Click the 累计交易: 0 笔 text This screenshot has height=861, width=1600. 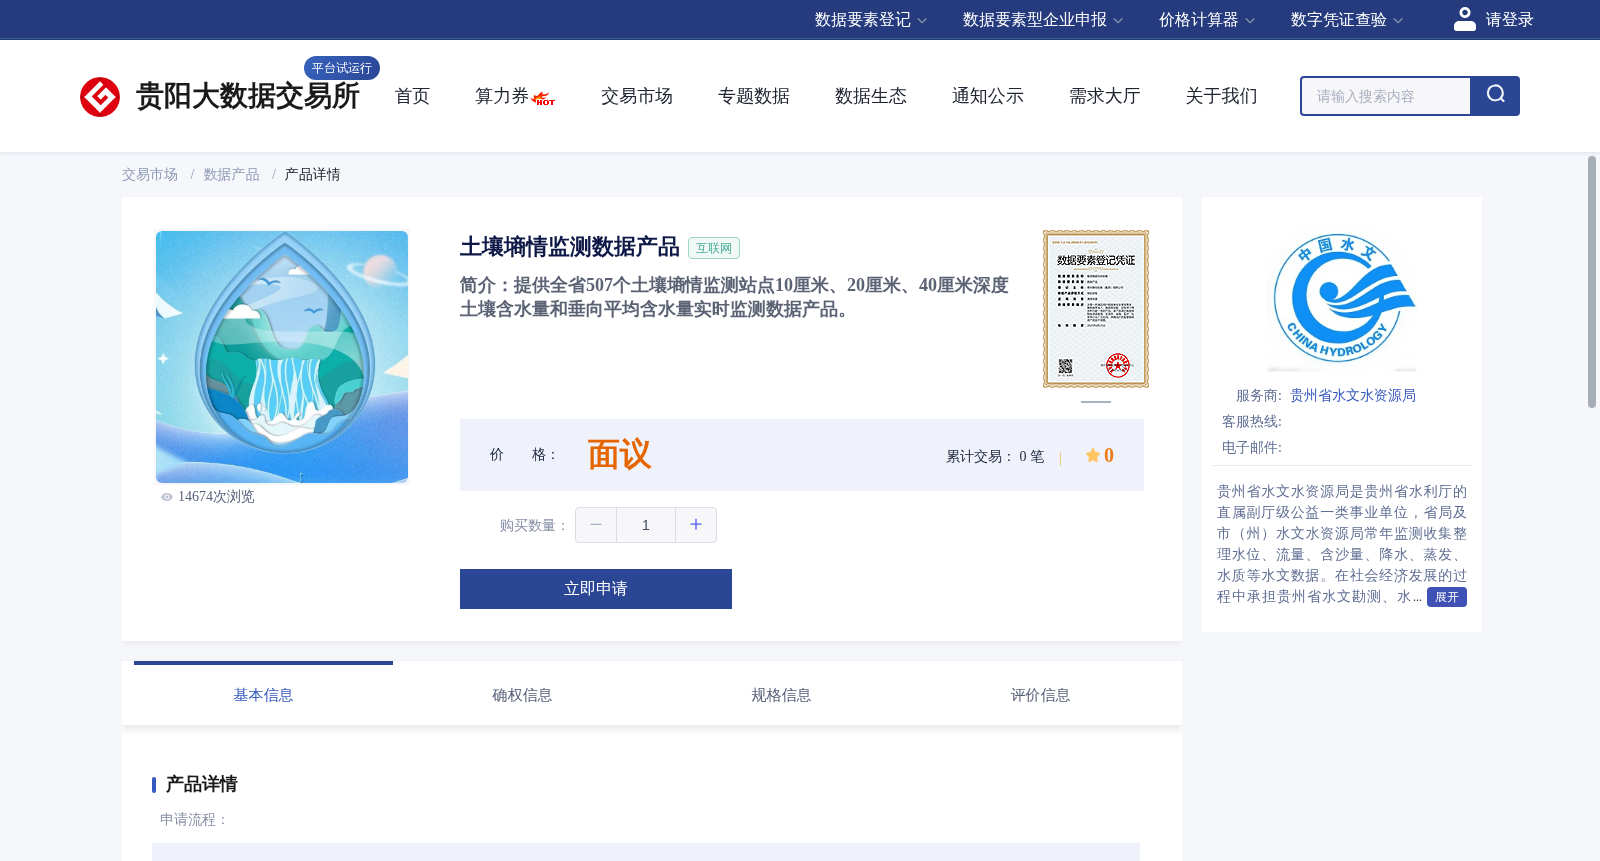click(x=995, y=456)
